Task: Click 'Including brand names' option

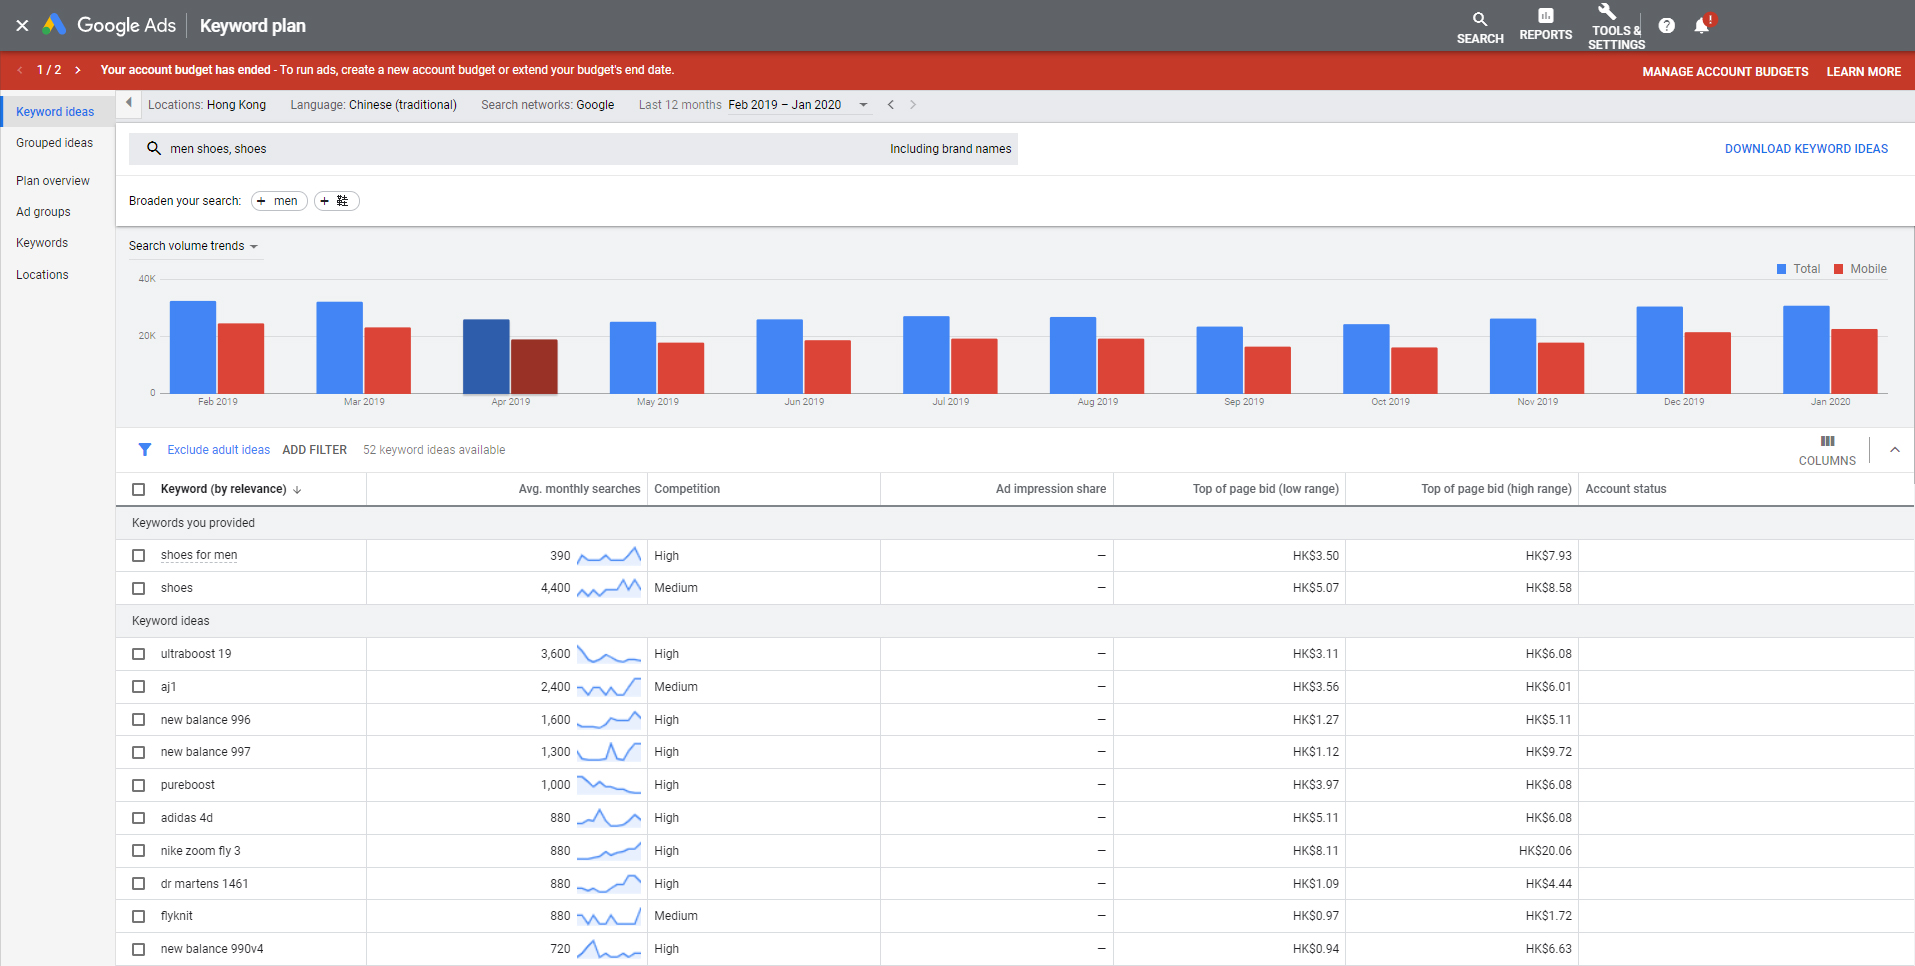Action: (950, 149)
